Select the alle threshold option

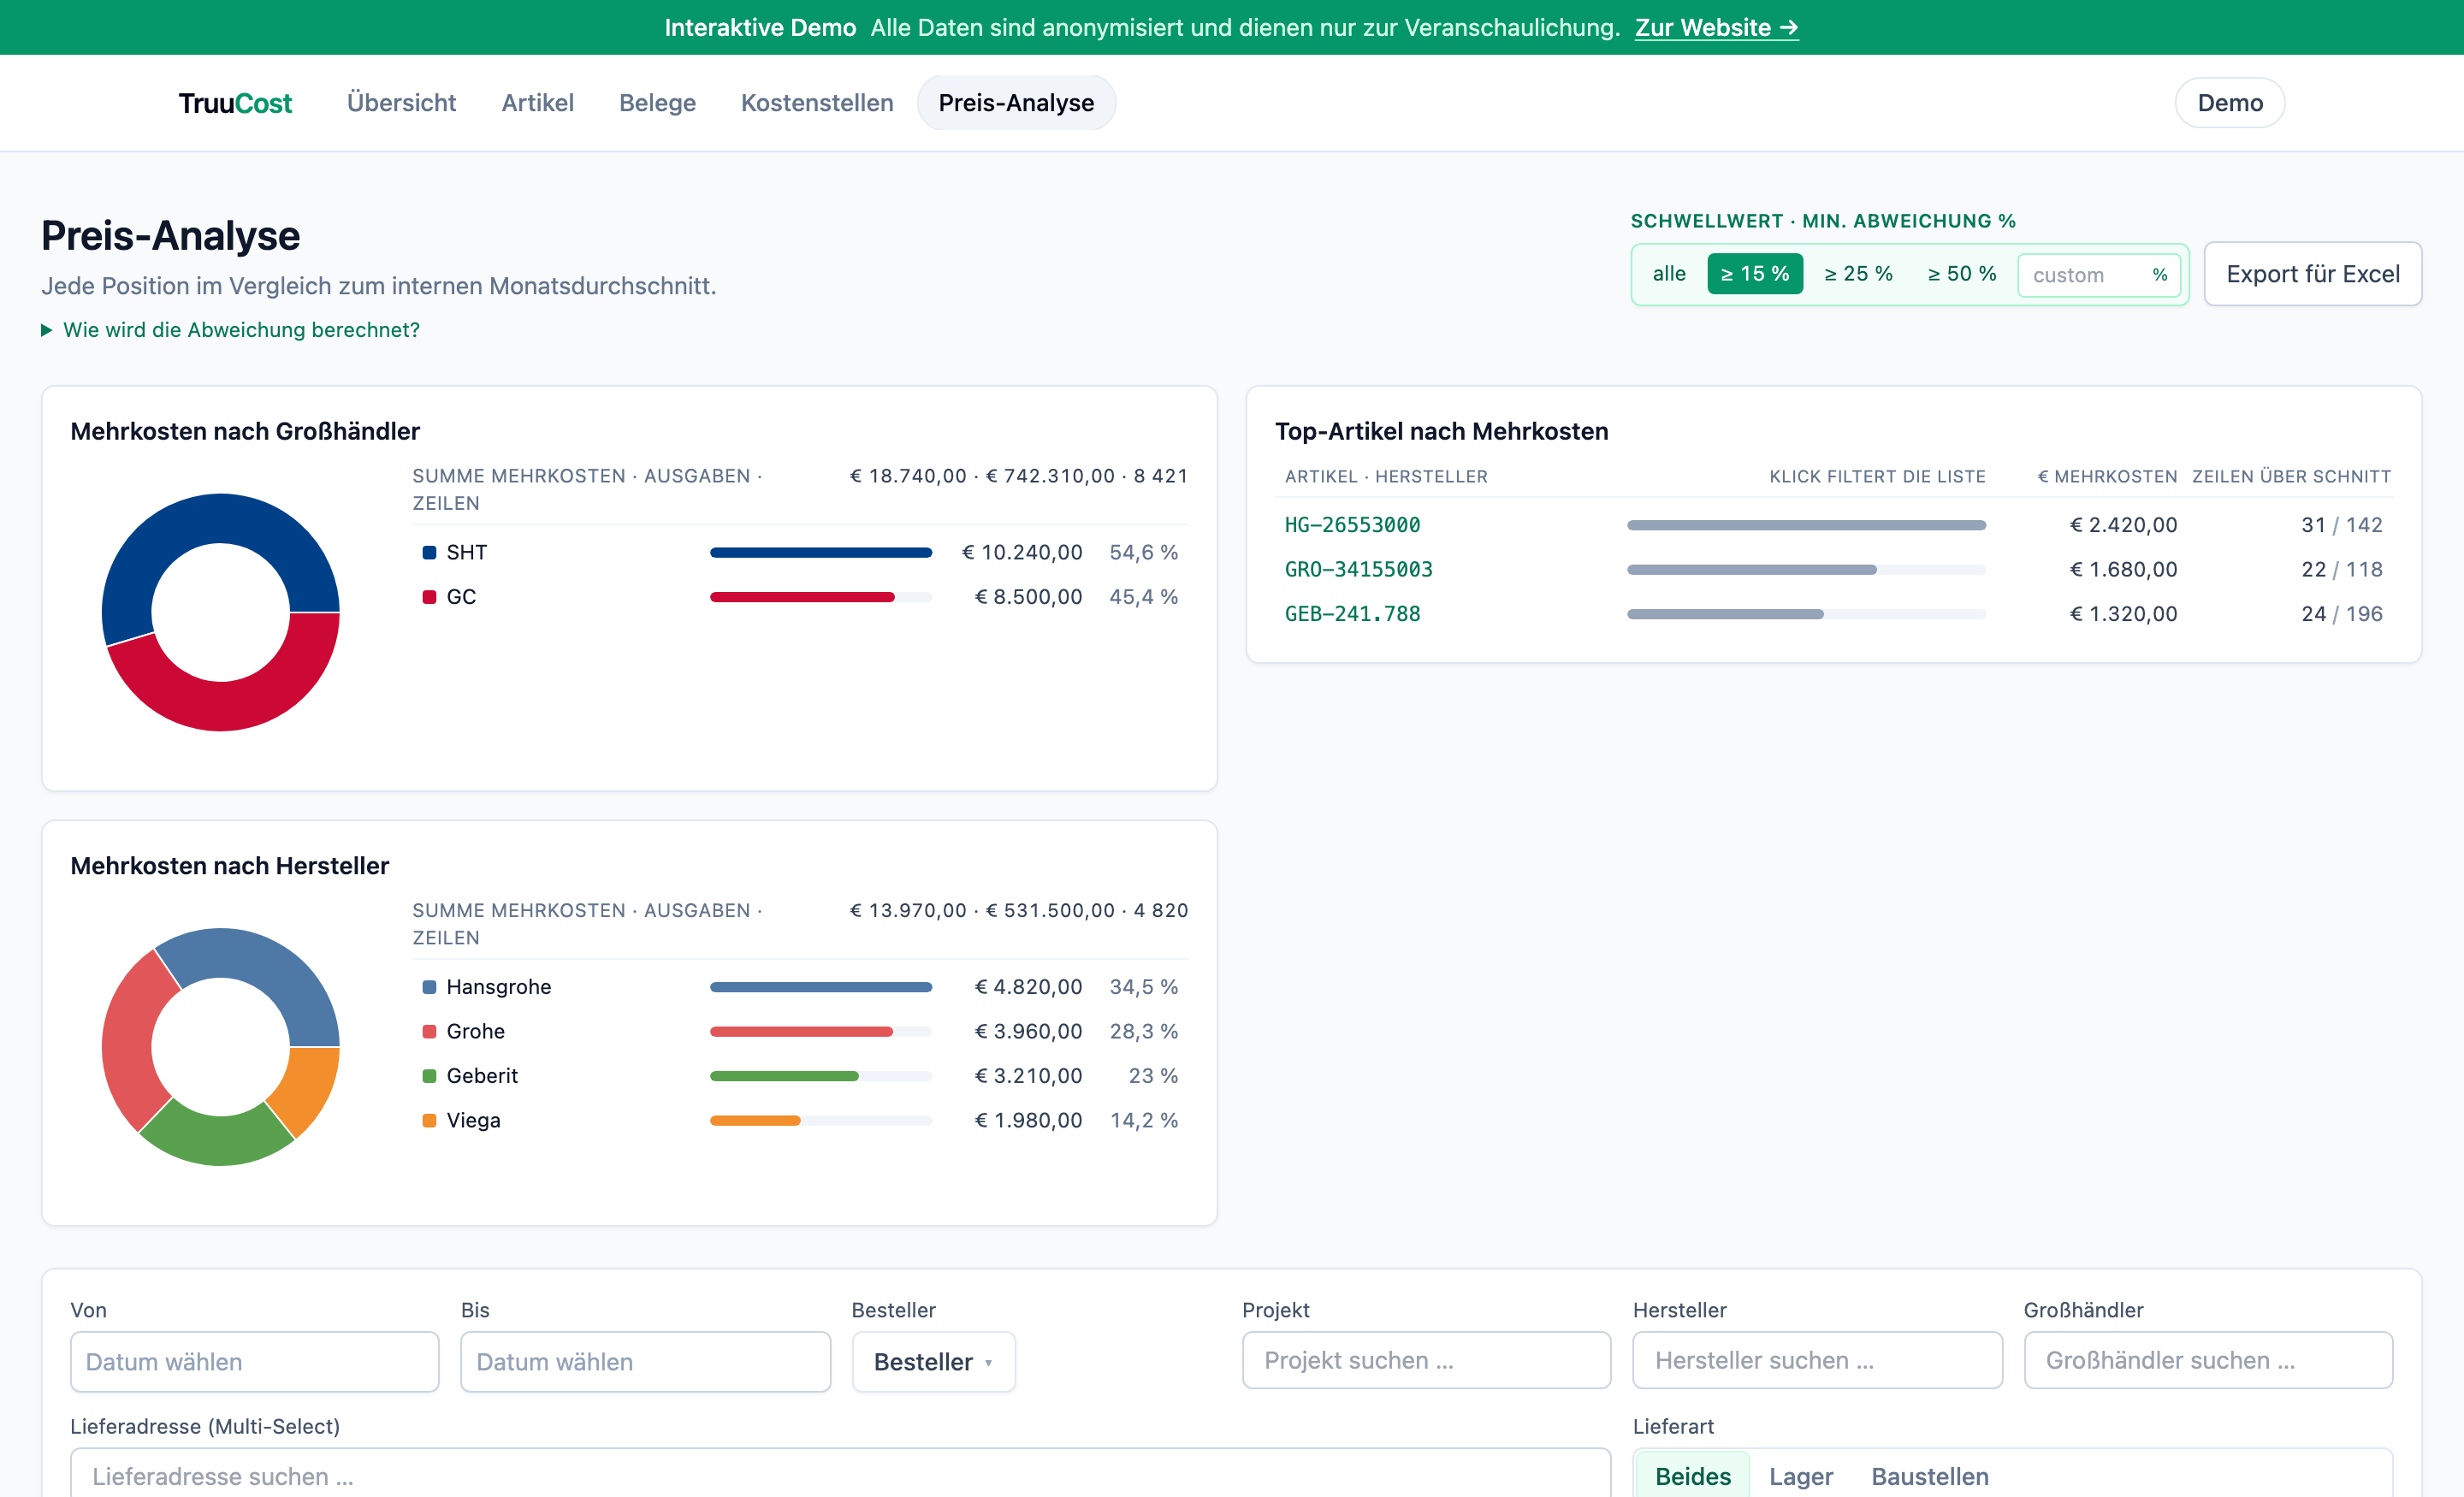coord(1669,274)
